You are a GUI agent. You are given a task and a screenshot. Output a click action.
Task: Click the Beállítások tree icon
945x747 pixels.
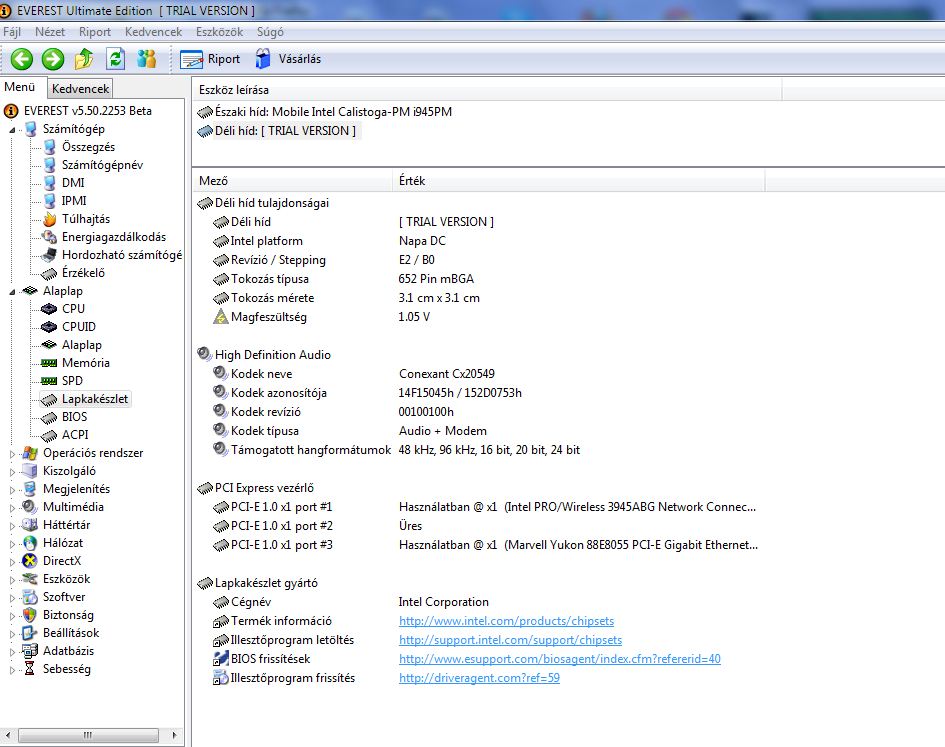(x=30, y=633)
